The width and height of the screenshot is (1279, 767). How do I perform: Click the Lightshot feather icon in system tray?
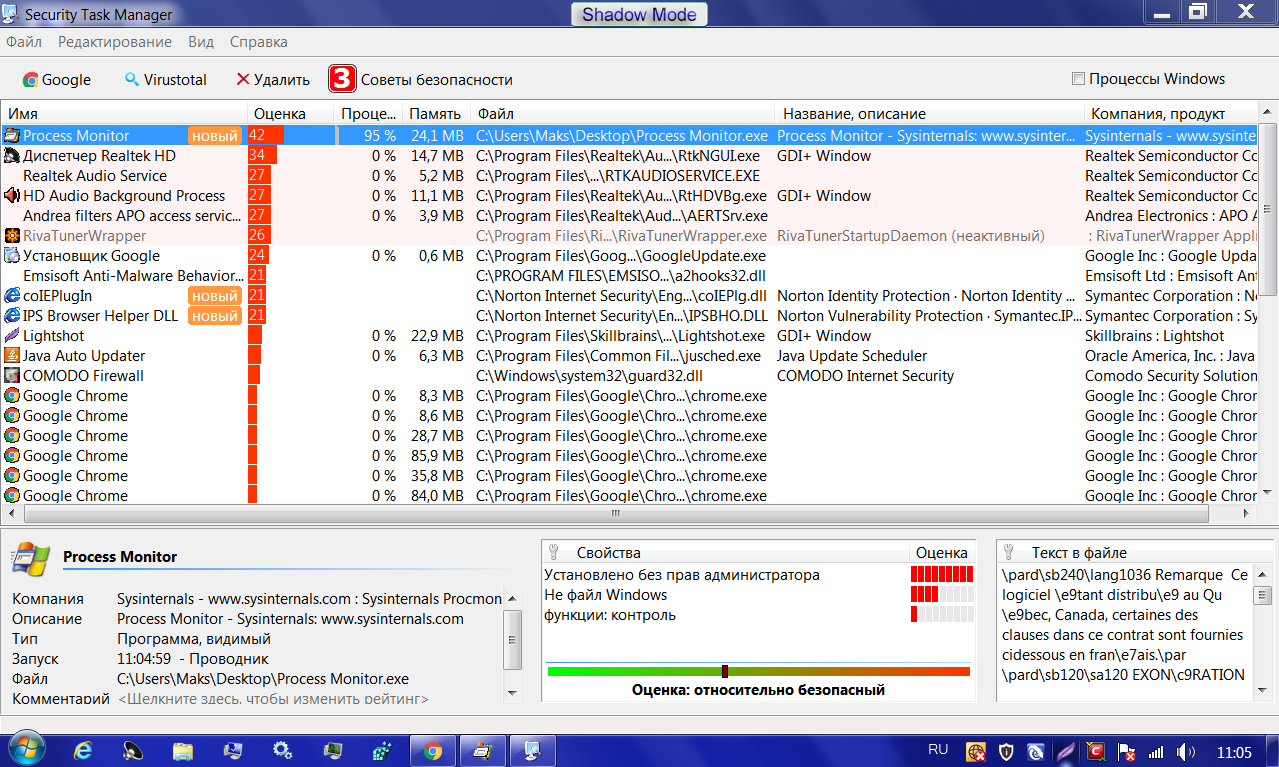point(1067,751)
